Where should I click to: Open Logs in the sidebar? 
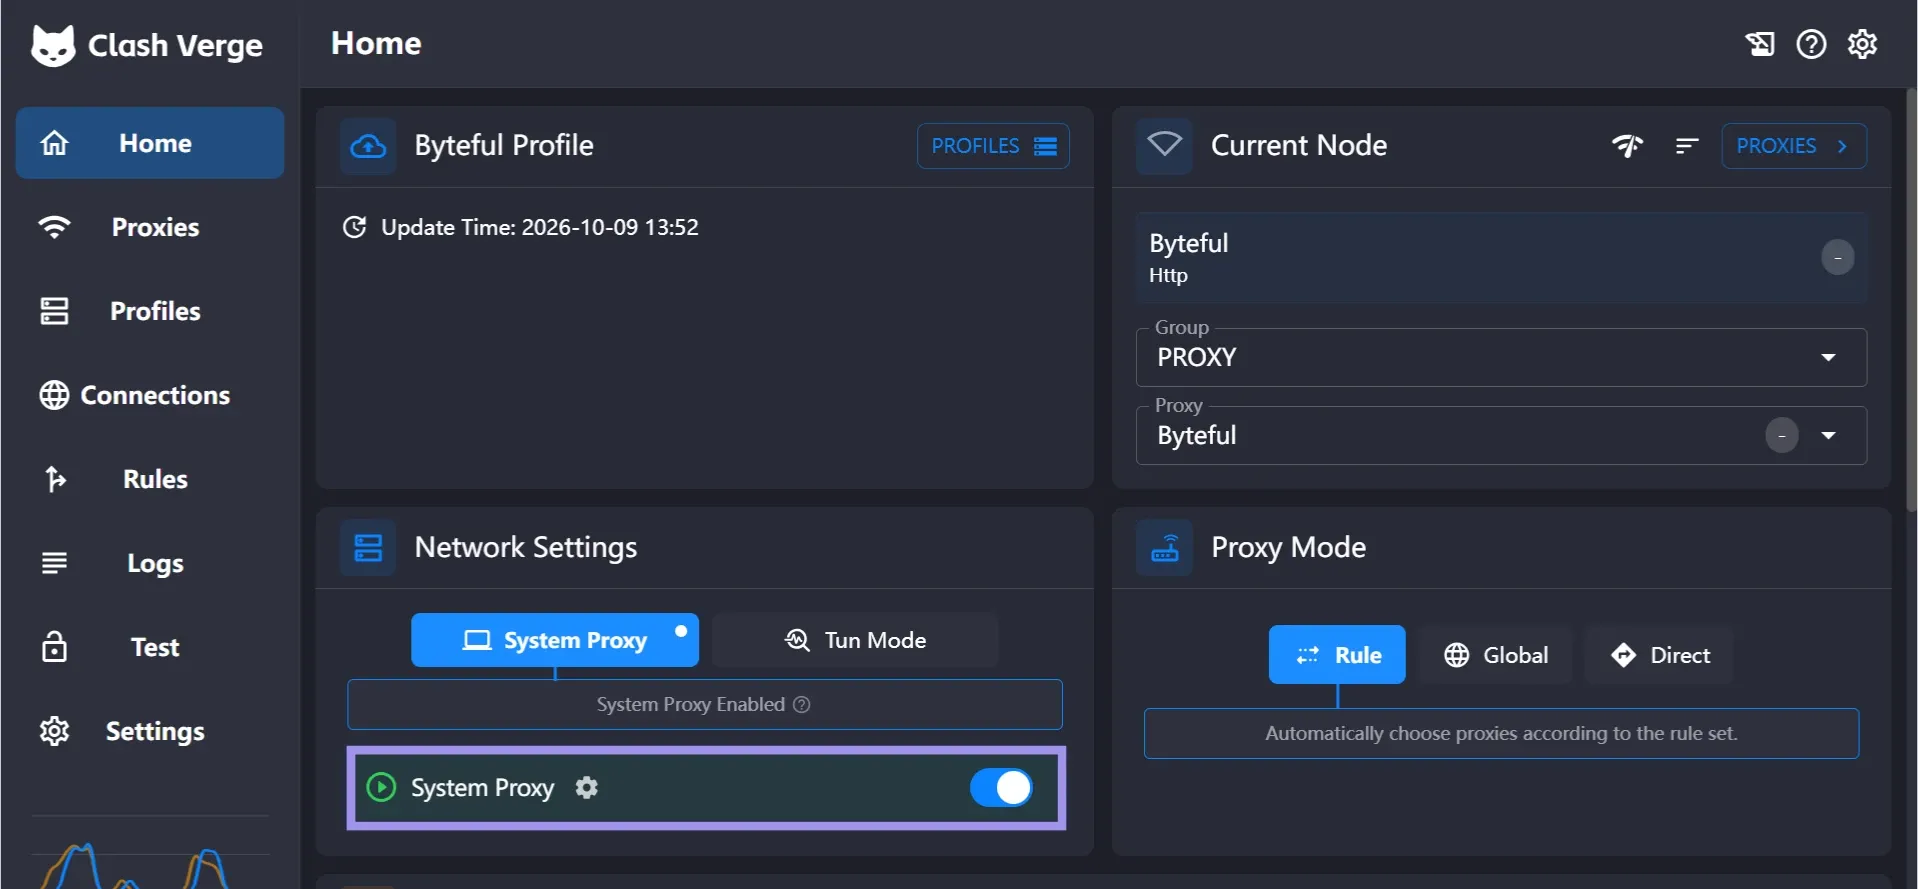[150, 563]
